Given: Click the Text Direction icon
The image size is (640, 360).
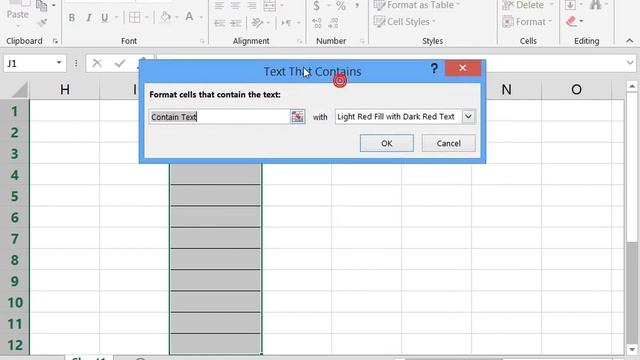Looking at the screenshot, I should click(286, 23).
